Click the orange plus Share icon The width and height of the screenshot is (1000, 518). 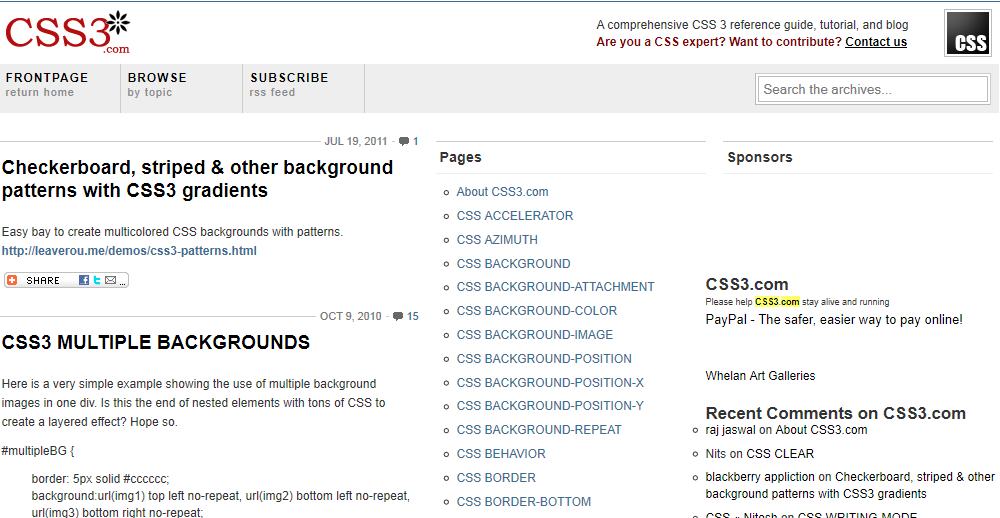pyautogui.click(x=12, y=280)
